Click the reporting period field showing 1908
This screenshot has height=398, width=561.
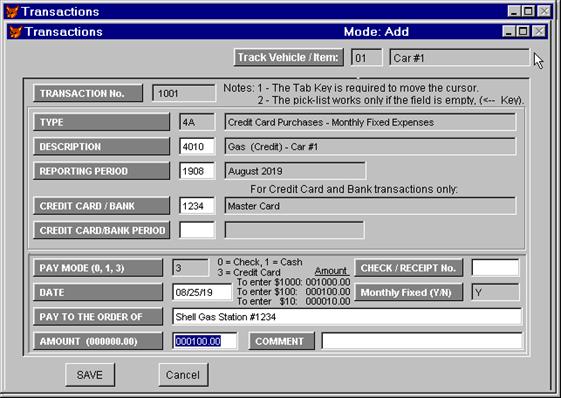[197, 171]
